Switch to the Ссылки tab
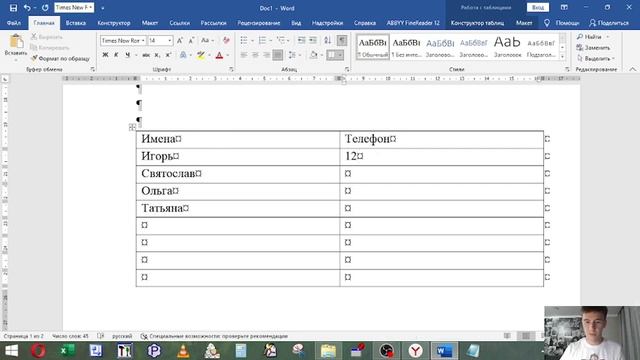640x360 pixels. [x=180, y=23]
